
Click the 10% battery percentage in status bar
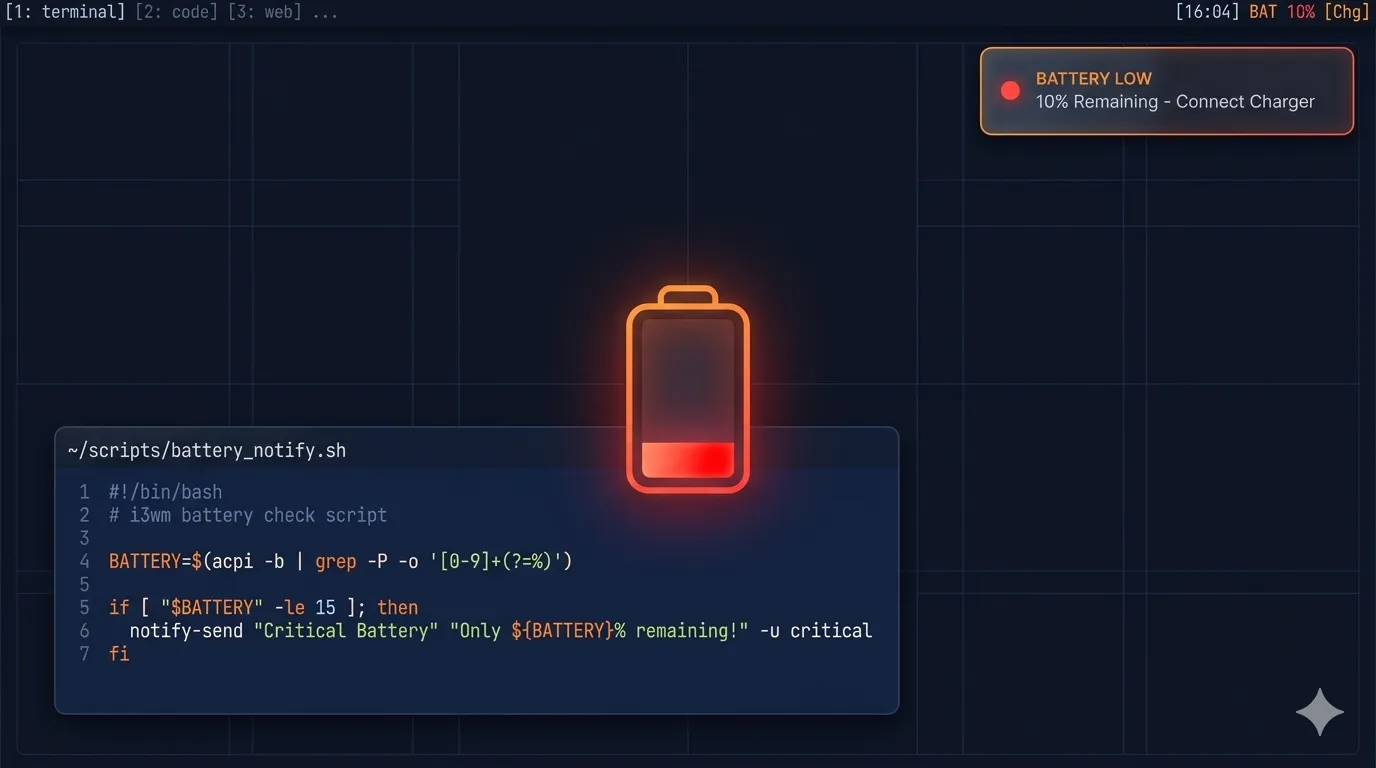(1301, 12)
